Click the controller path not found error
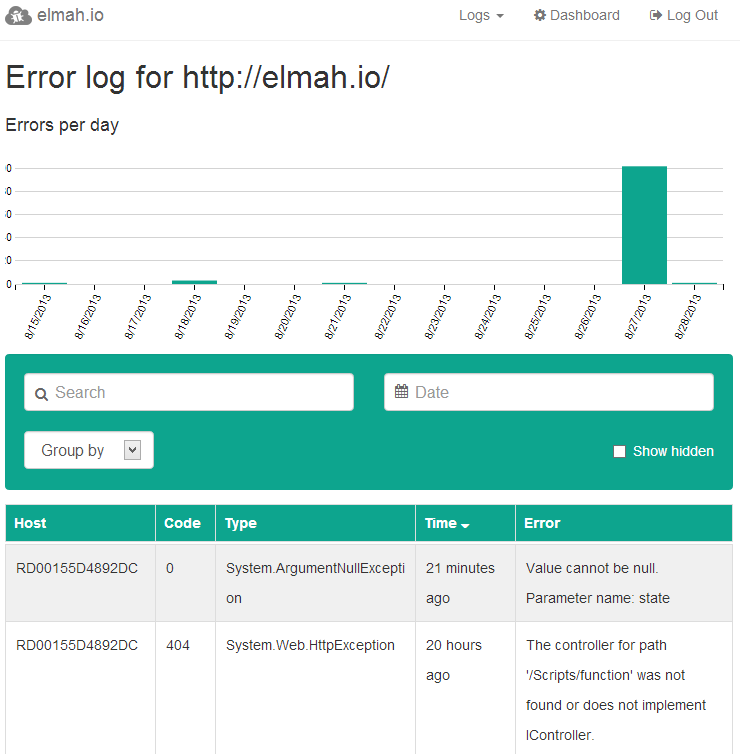Screen dimensions: 740x754 tap(615, 690)
